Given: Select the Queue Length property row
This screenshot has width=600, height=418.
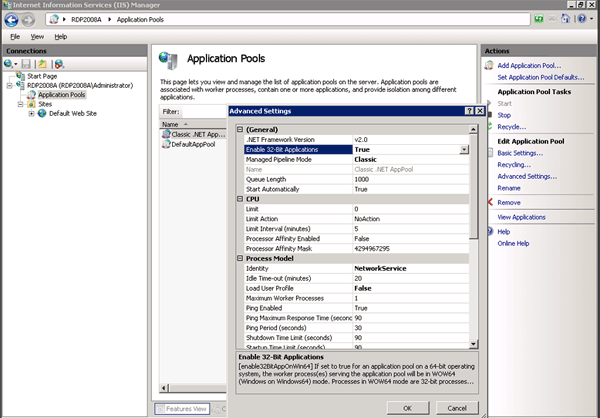Looking at the screenshot, I should click(x=356, y=179).
